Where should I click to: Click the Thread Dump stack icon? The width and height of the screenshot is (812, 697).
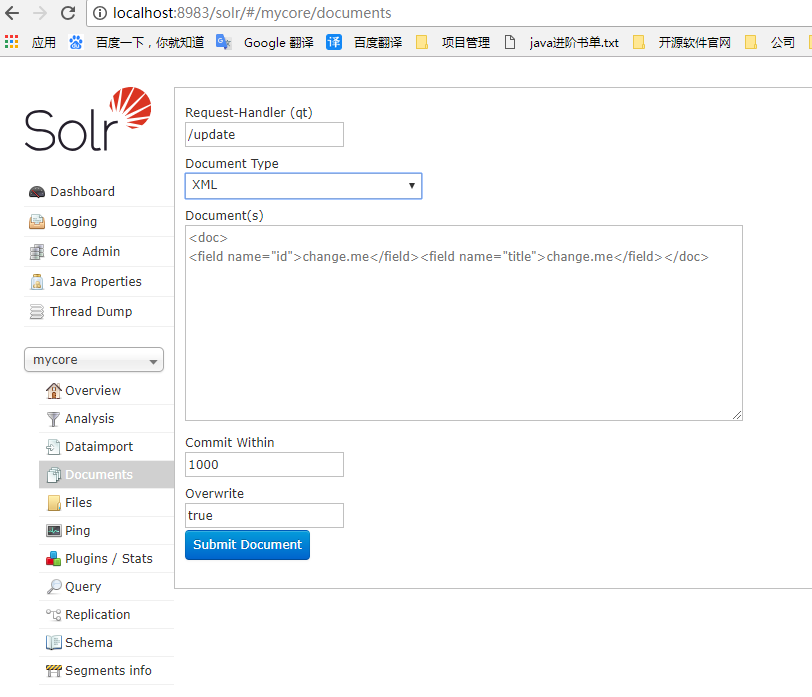point(37,312)
